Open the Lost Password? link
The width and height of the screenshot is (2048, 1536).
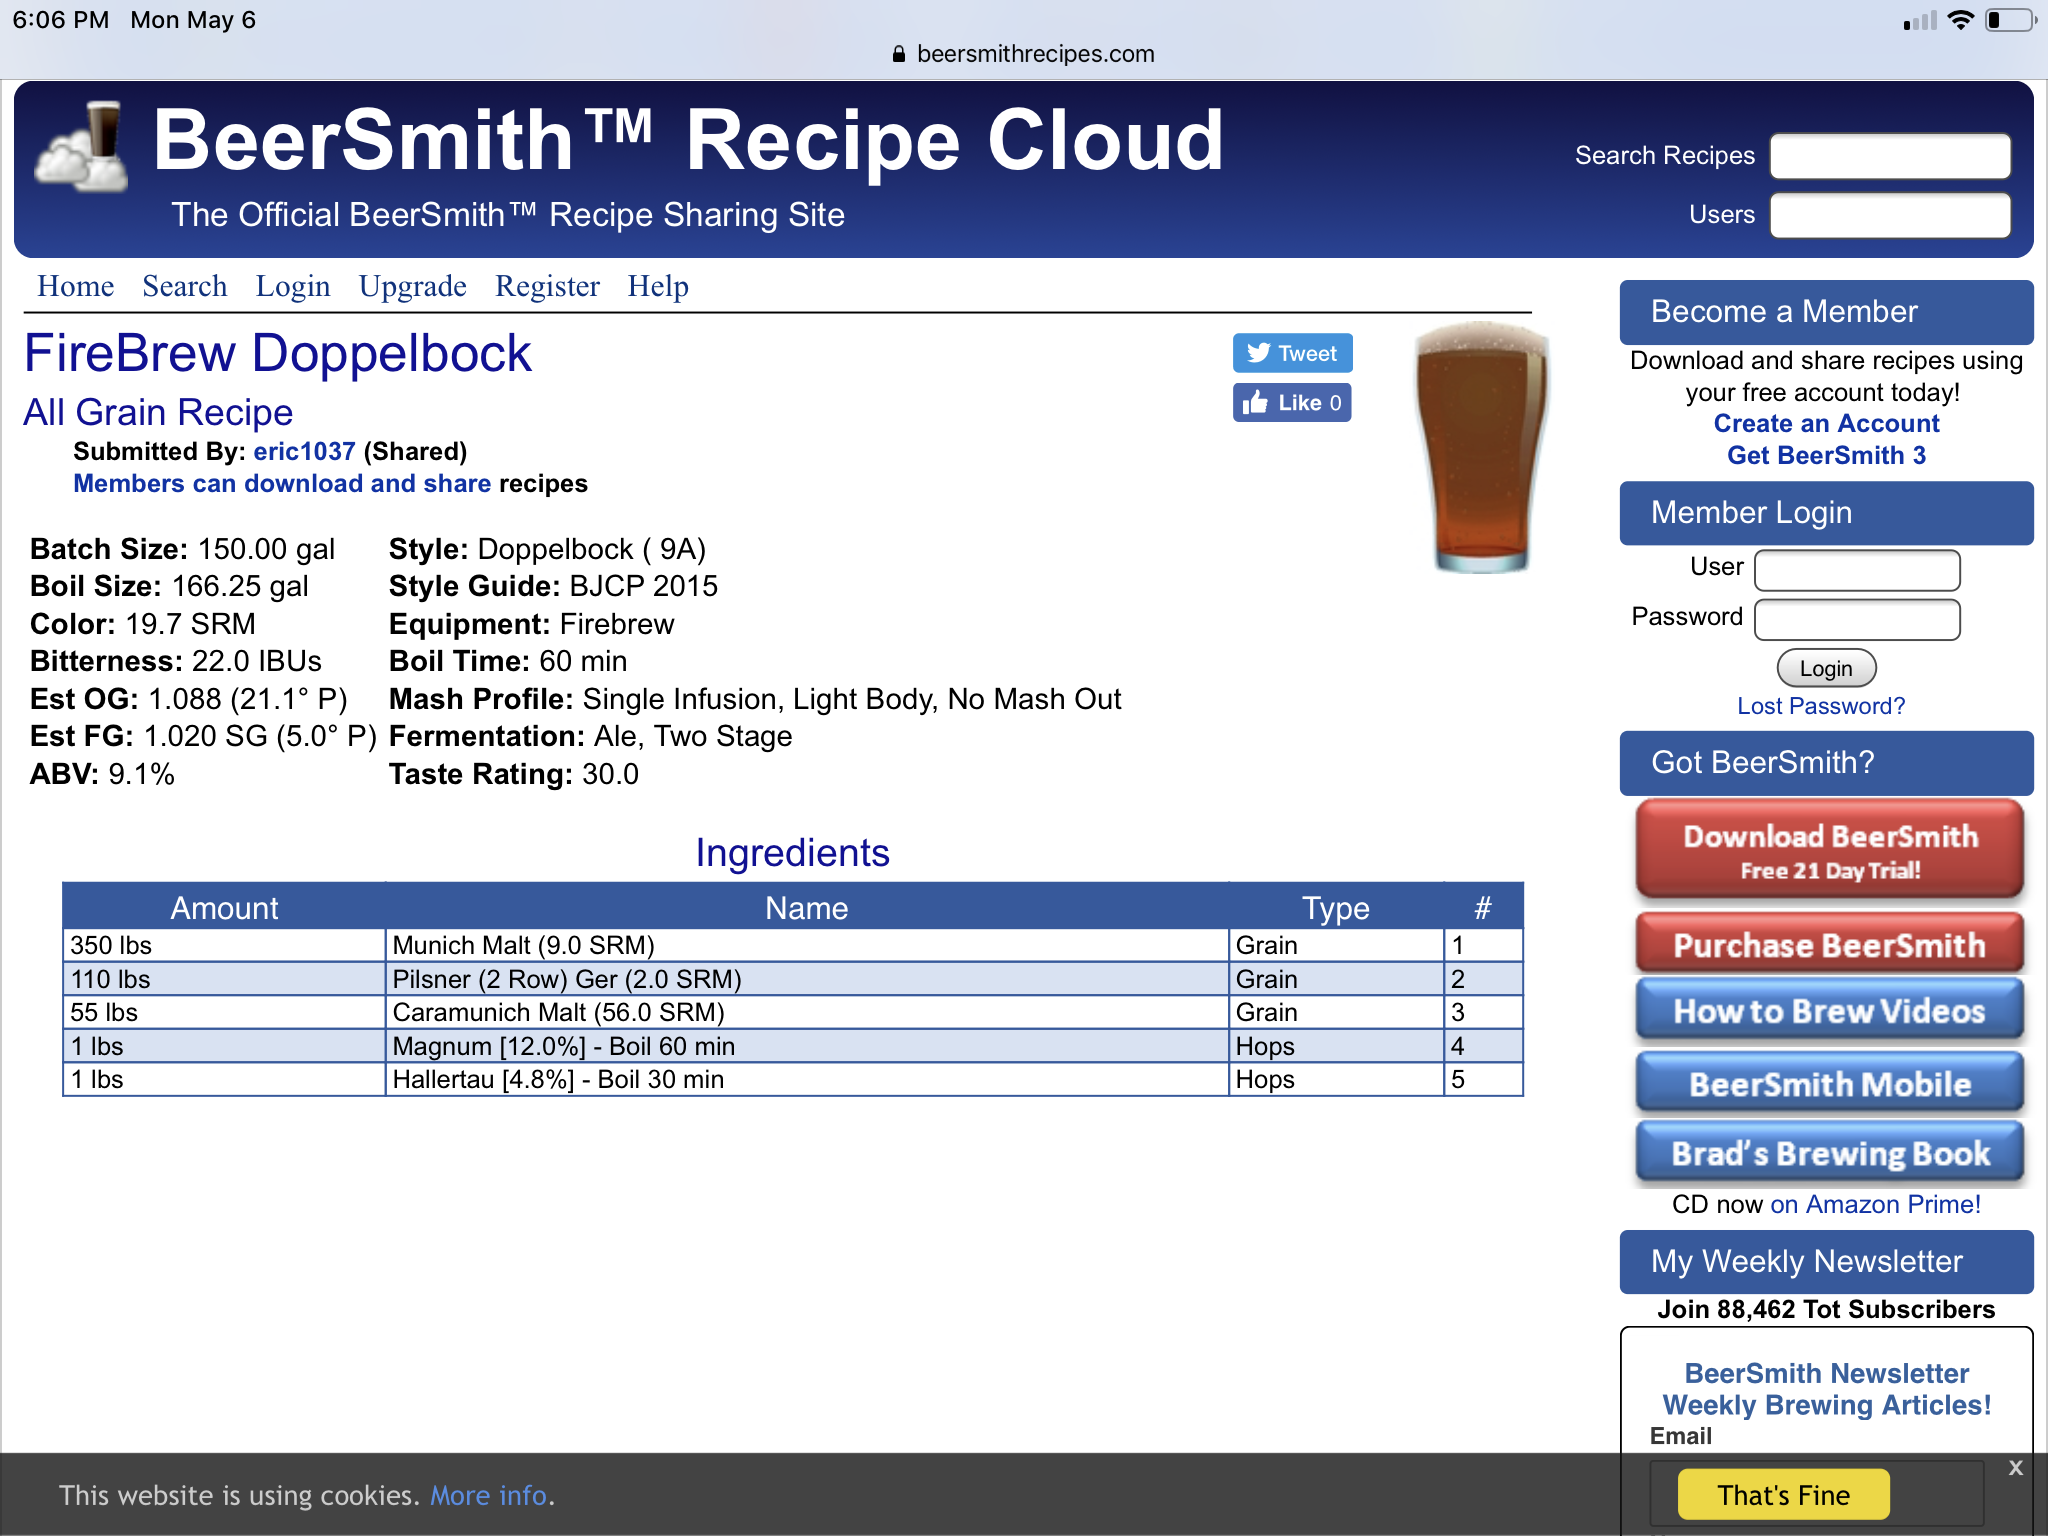tap(1821, 706)
